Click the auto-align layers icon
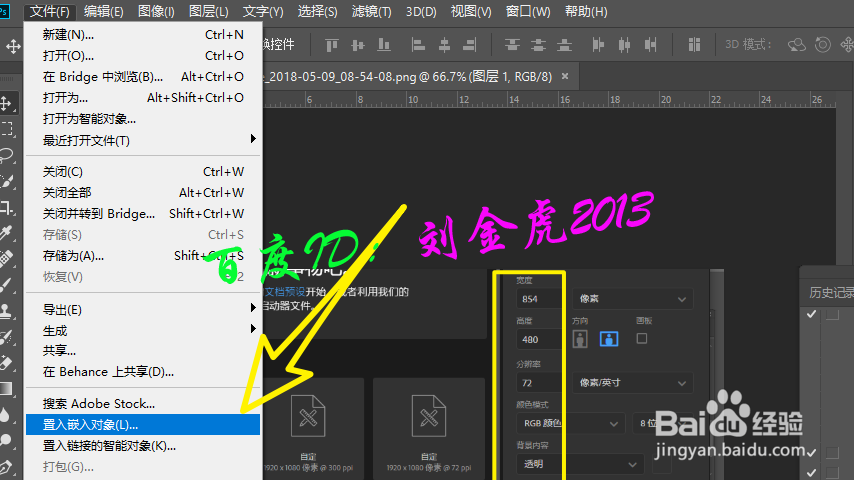Screen dimensions: 854x480 click(x=694, y=45)
